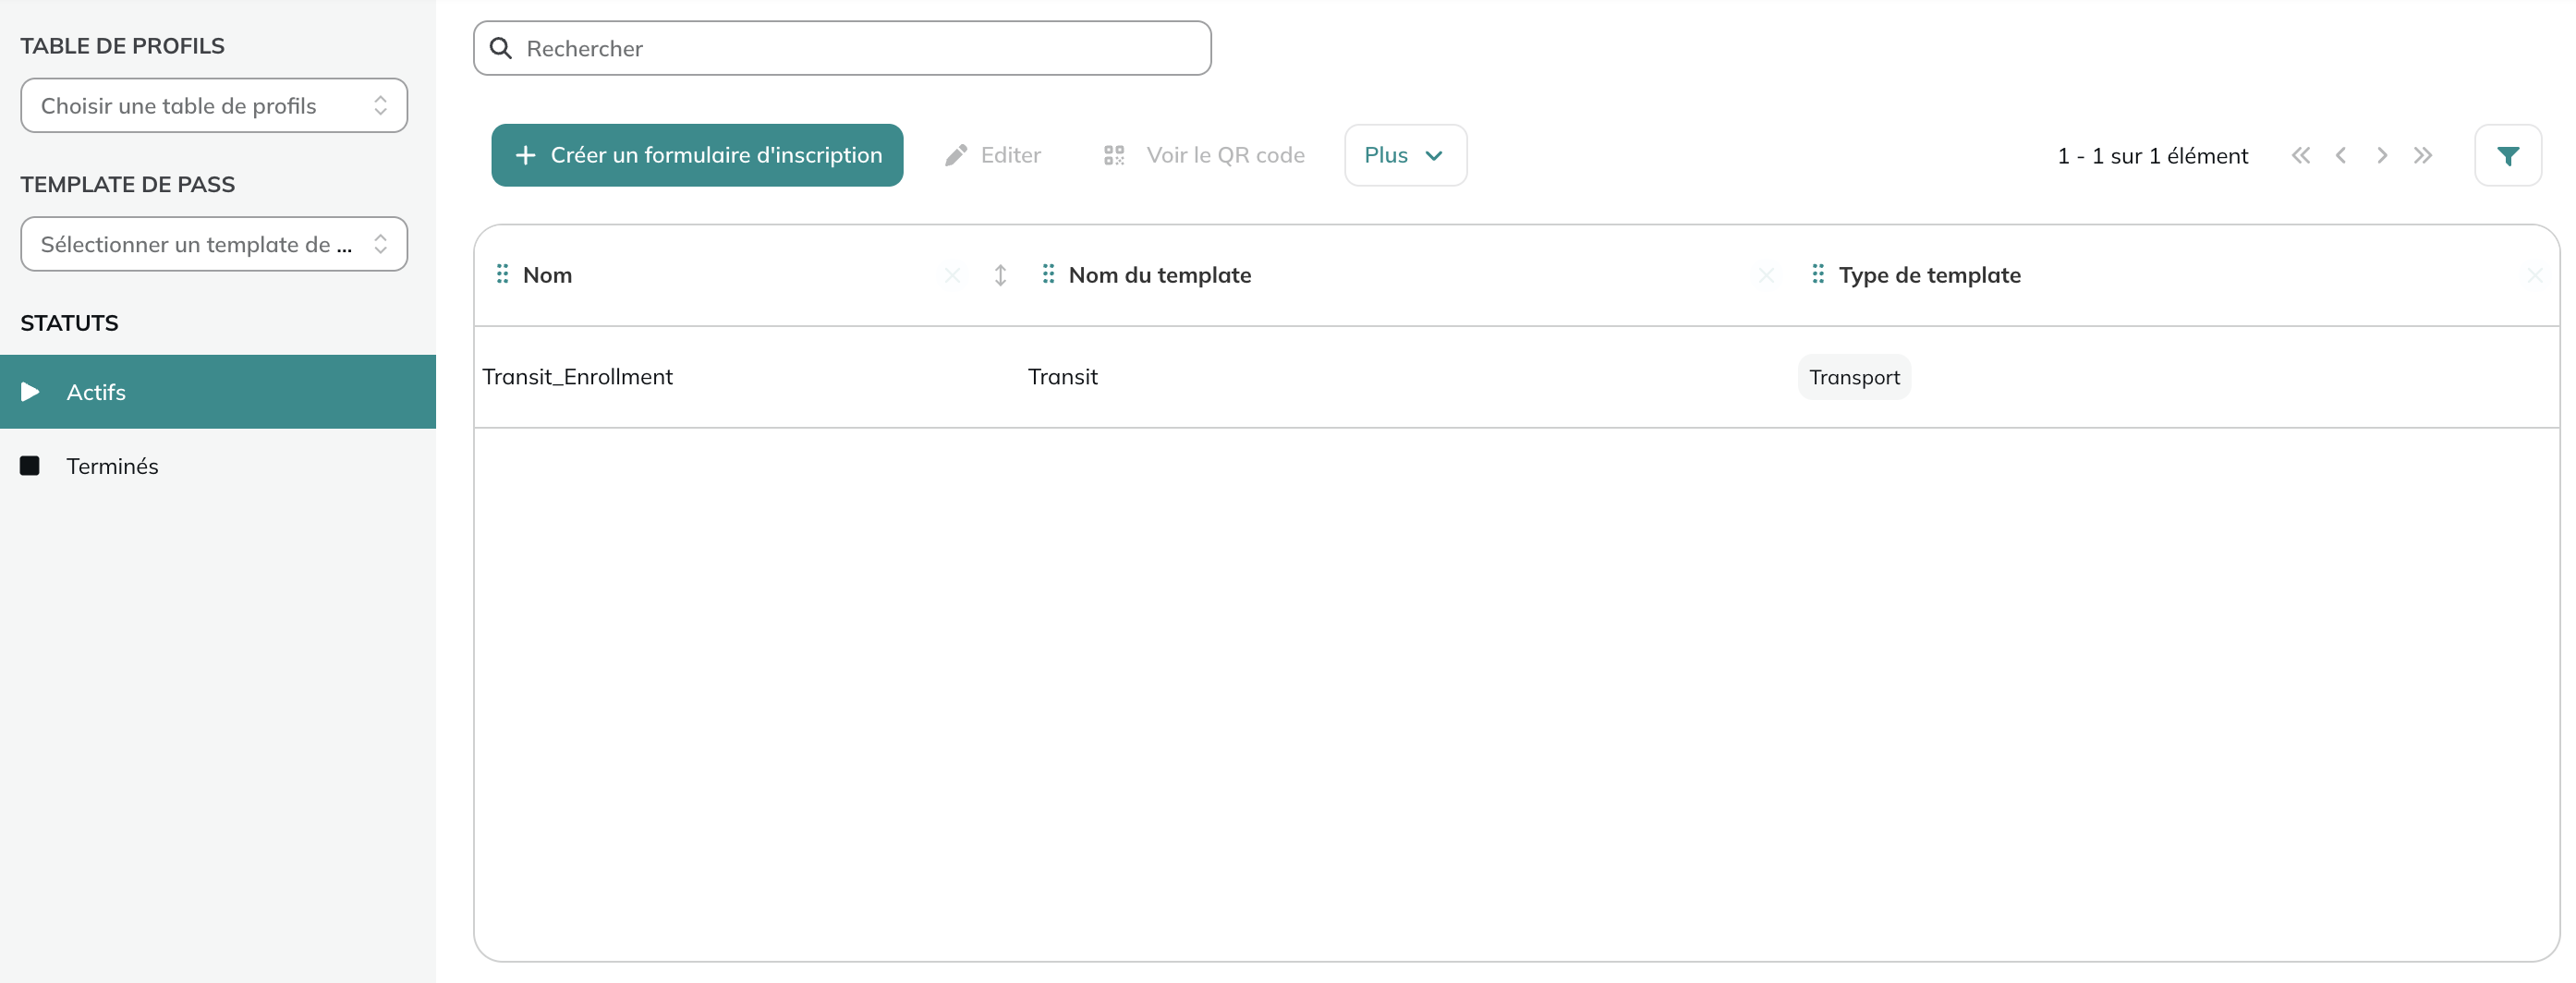Go to previous page chevron
Image resolution: width=2576 pixels, height=983 pixels.
[x=2341, y=155]
